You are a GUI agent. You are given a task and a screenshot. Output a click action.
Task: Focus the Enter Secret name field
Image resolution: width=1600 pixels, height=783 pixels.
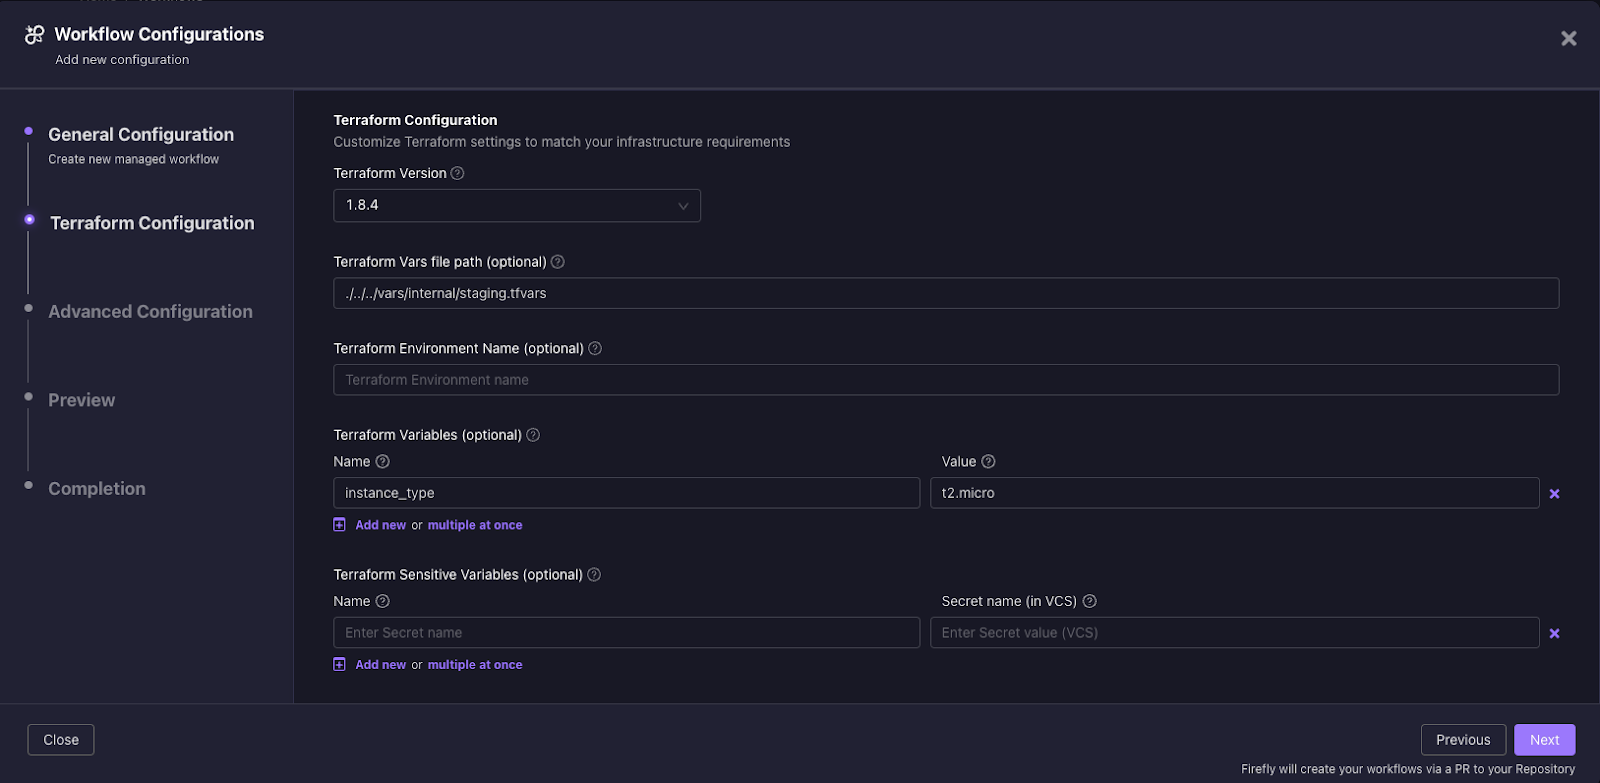626,632
